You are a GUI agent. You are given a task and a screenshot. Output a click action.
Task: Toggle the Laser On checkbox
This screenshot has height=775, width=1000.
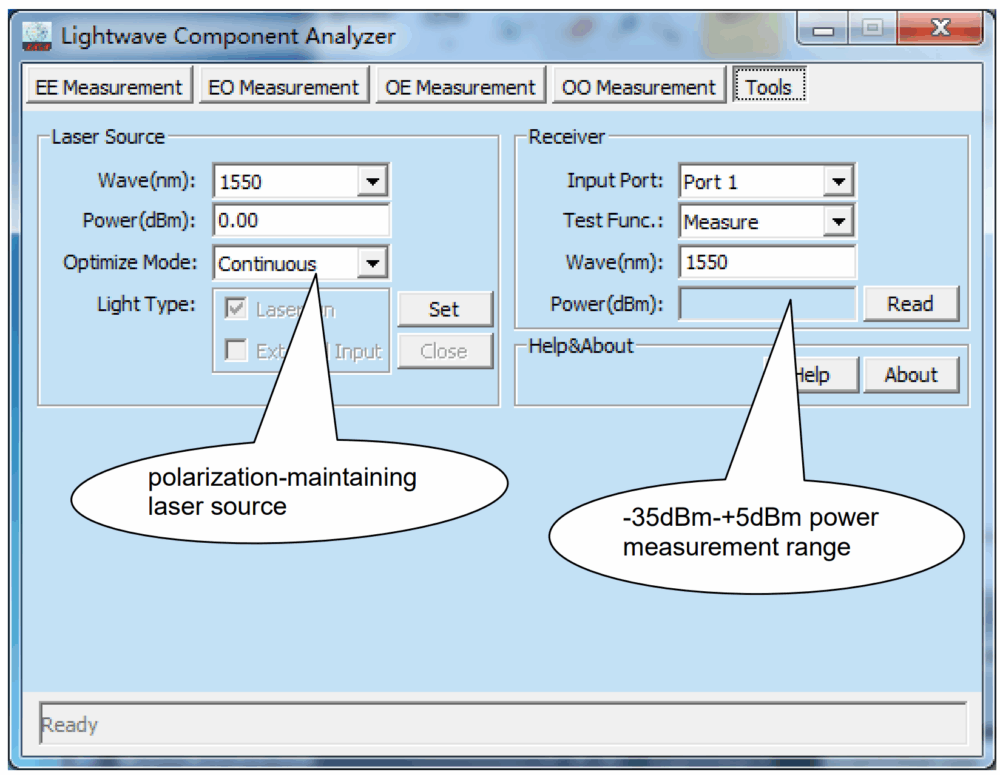tap(237, 310)
